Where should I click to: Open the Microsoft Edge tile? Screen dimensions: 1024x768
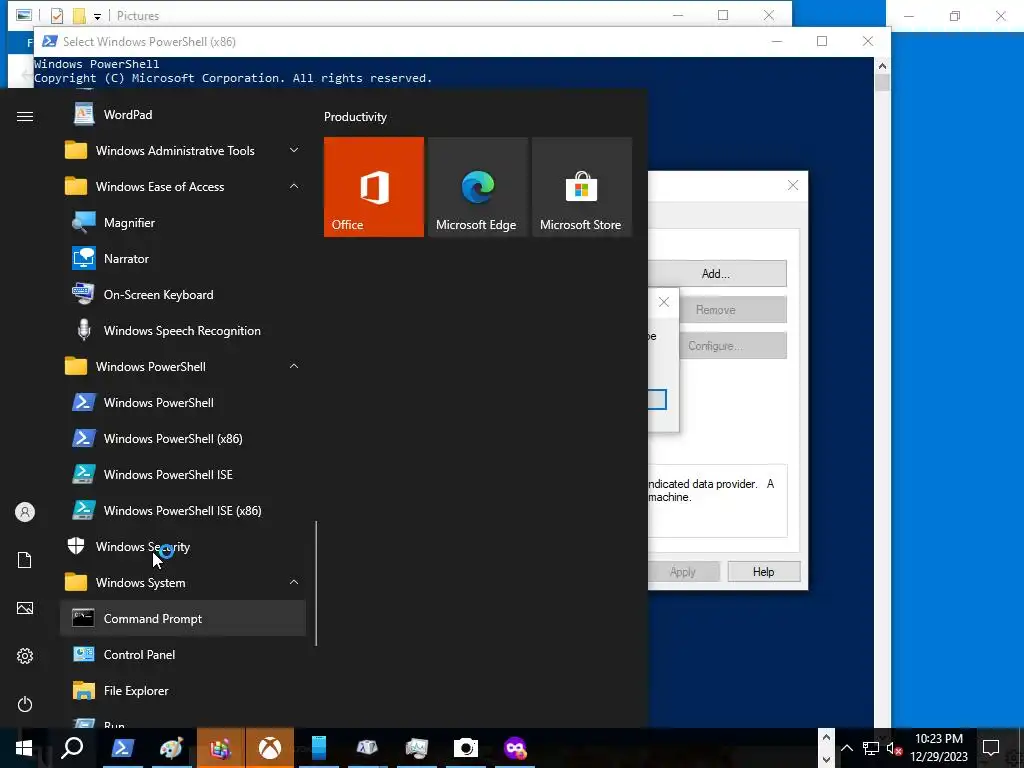coord(477,187)
